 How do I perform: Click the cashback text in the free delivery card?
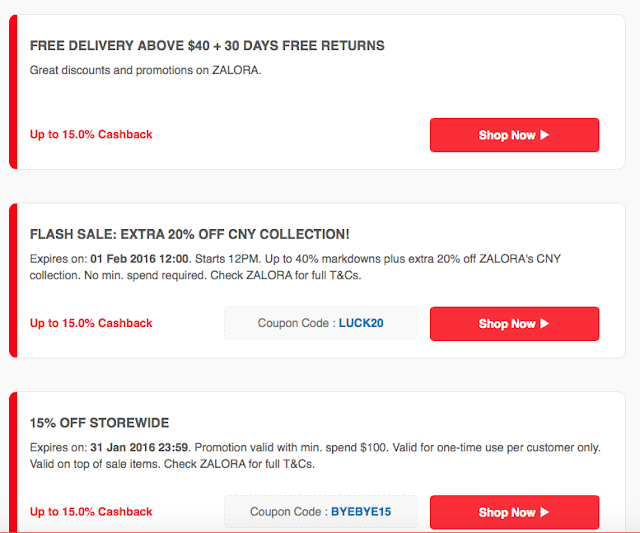[91, 134]
